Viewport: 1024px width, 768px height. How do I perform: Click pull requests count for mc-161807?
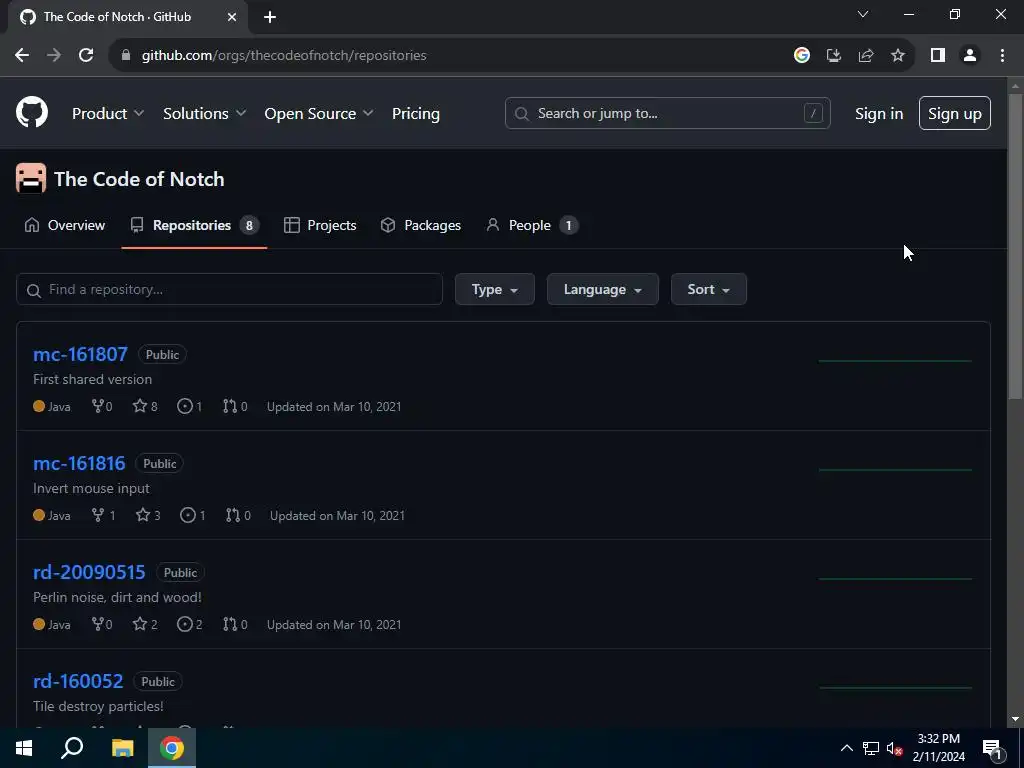coord(235,406)
